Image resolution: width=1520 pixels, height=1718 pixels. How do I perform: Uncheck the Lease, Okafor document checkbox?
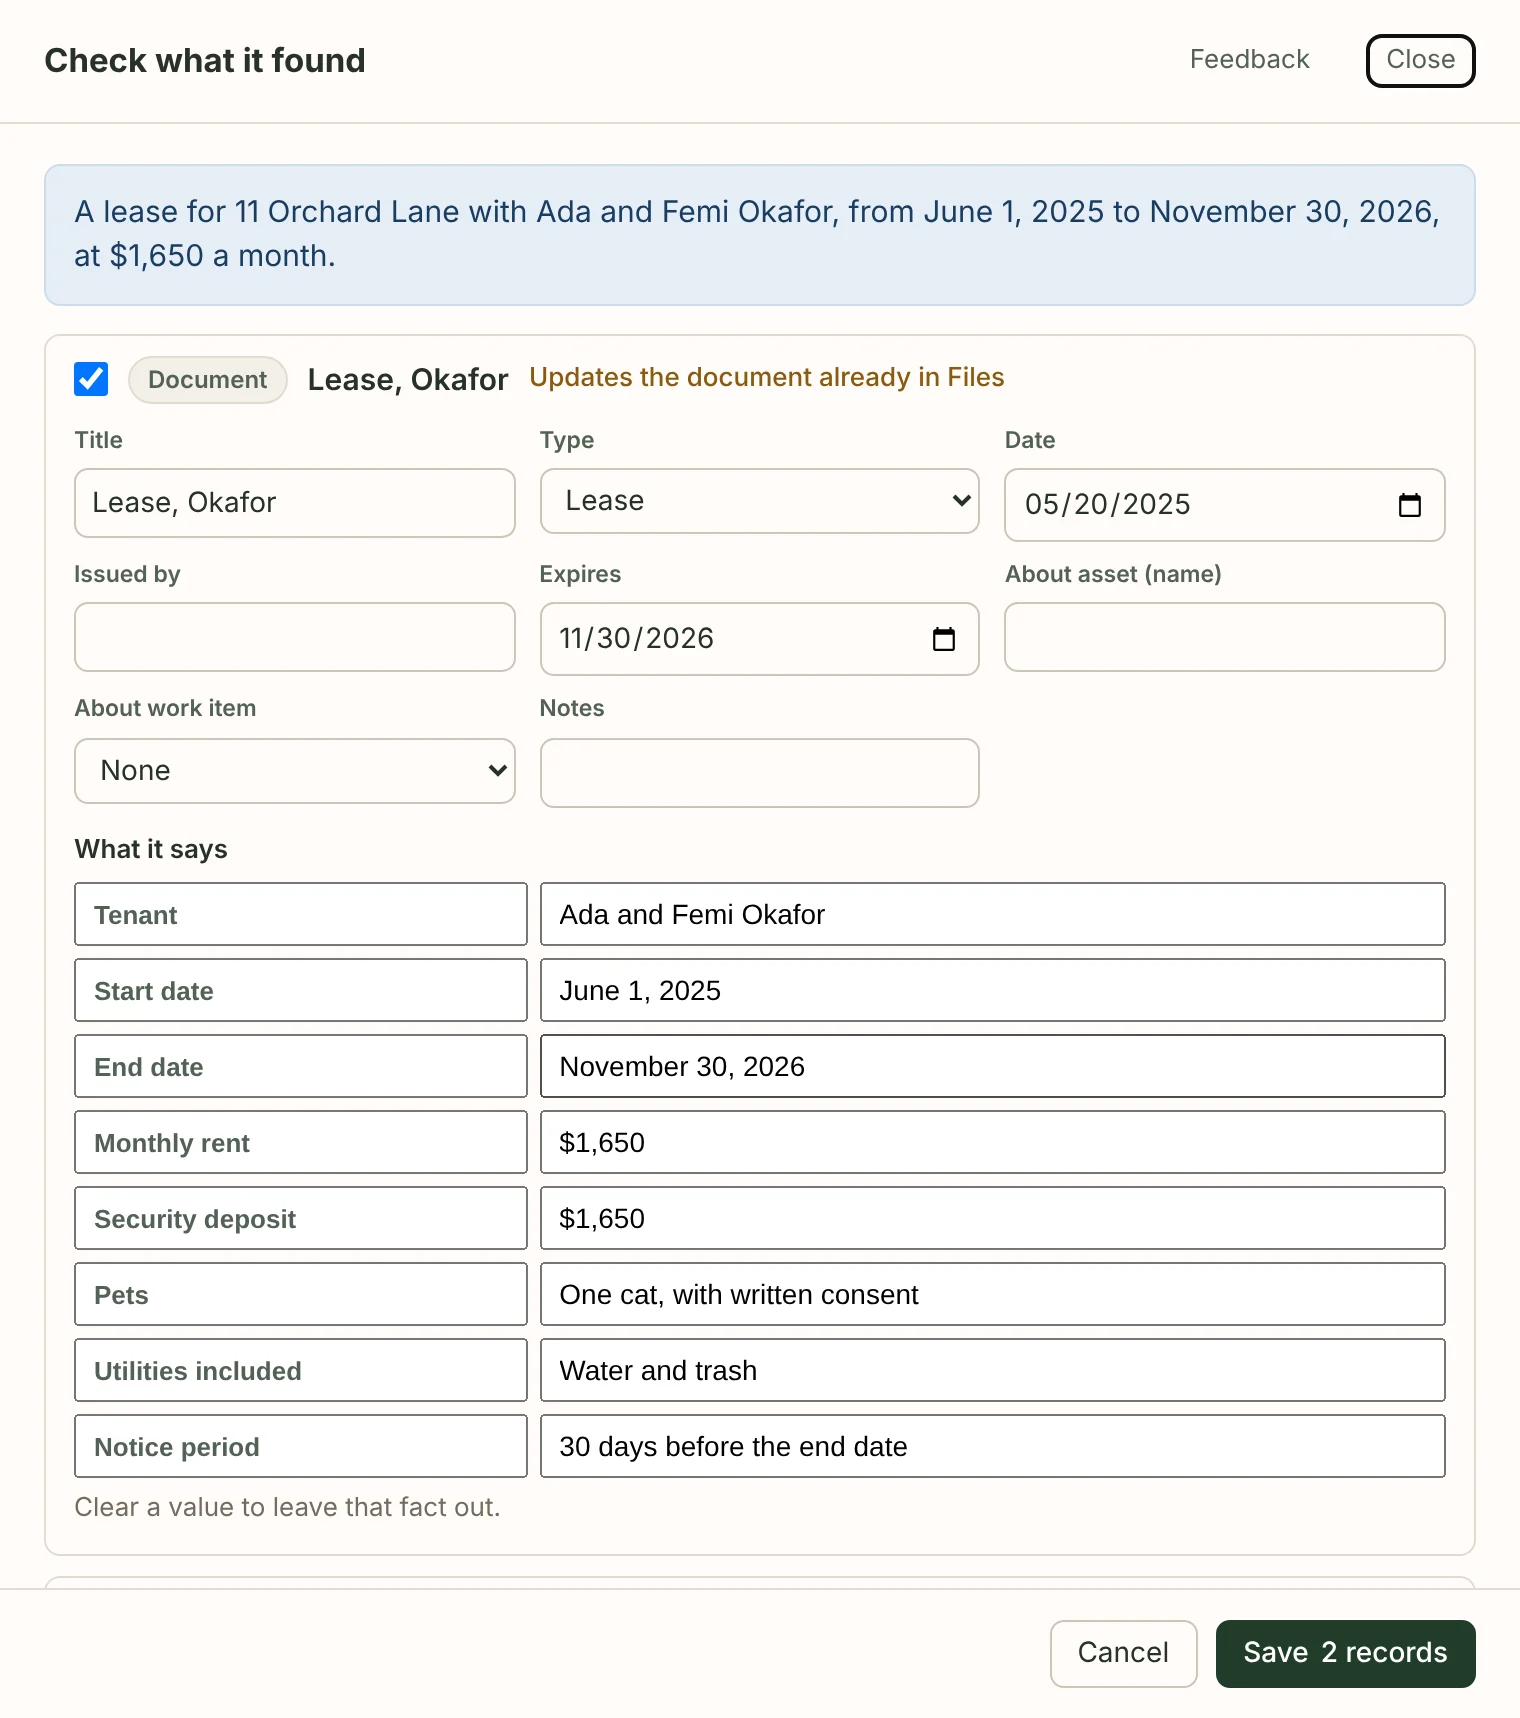click(x=91, y=379)
